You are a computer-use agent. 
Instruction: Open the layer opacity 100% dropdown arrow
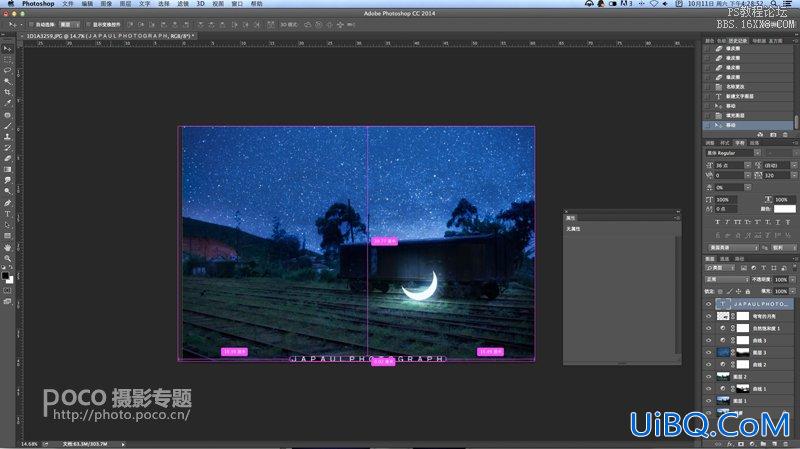pyautogui.click(x=792, y=280)
